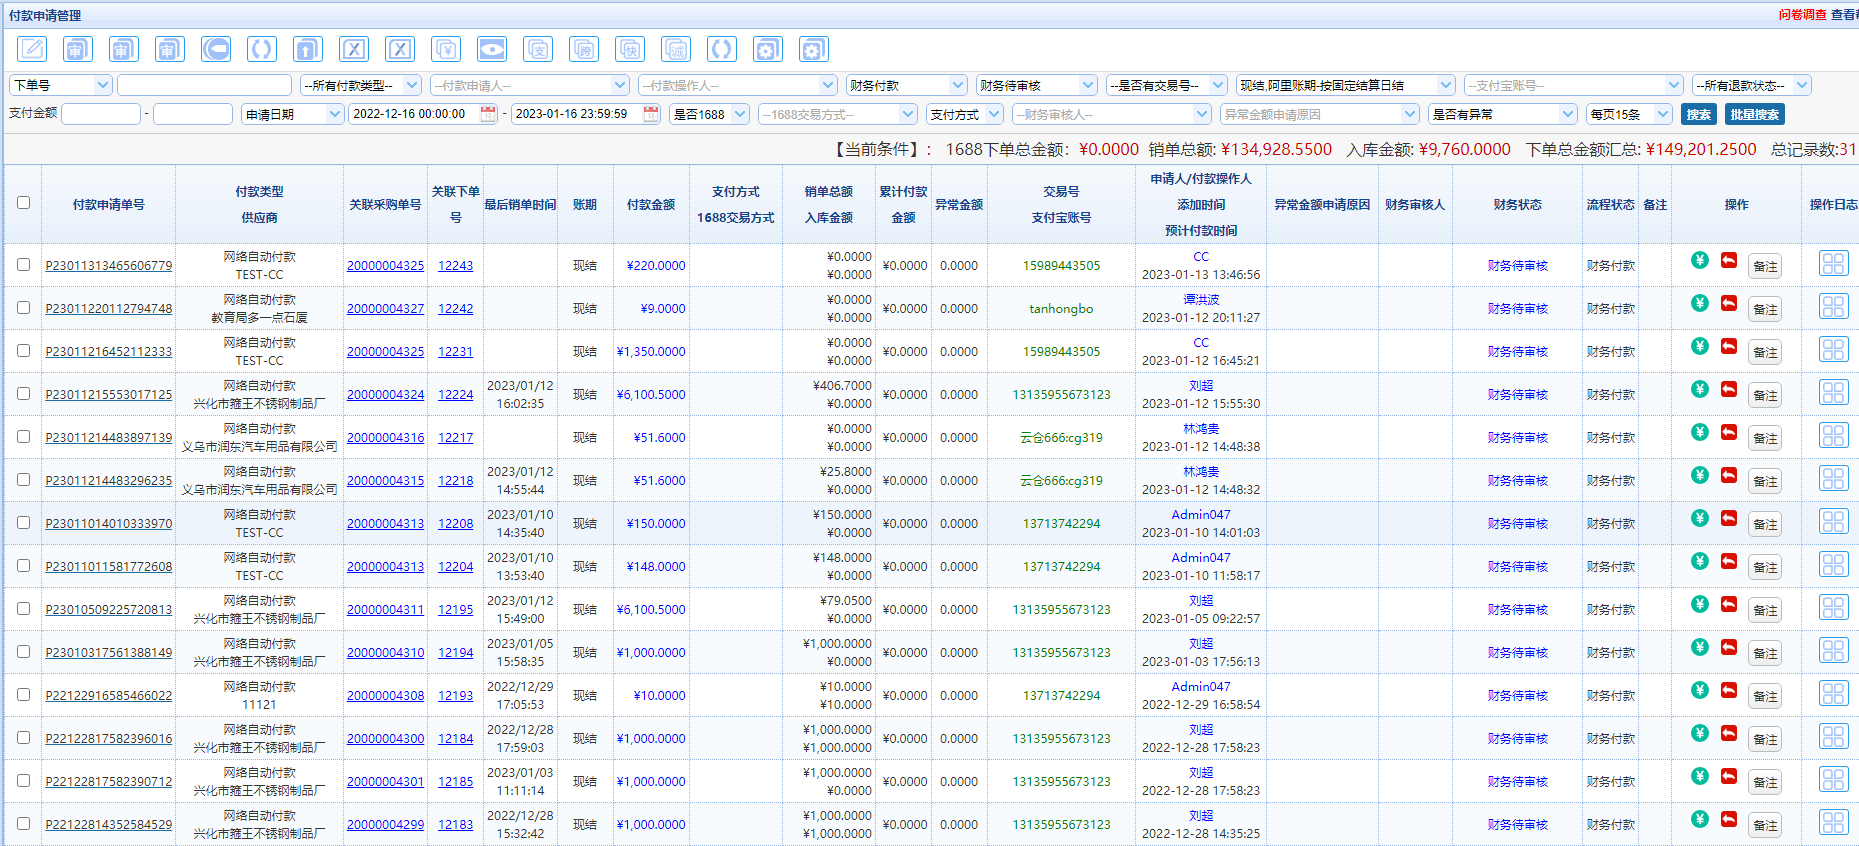Screen dimensions: 1859x846
Task: Click the 搜索 button
Action: coord(1698,114)
